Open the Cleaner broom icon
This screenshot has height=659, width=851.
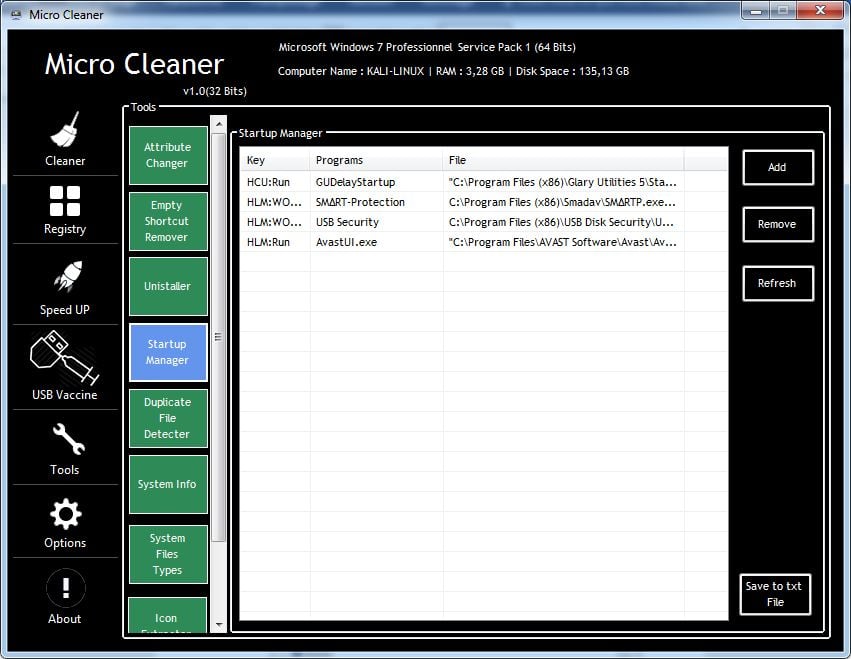[65, 129]
